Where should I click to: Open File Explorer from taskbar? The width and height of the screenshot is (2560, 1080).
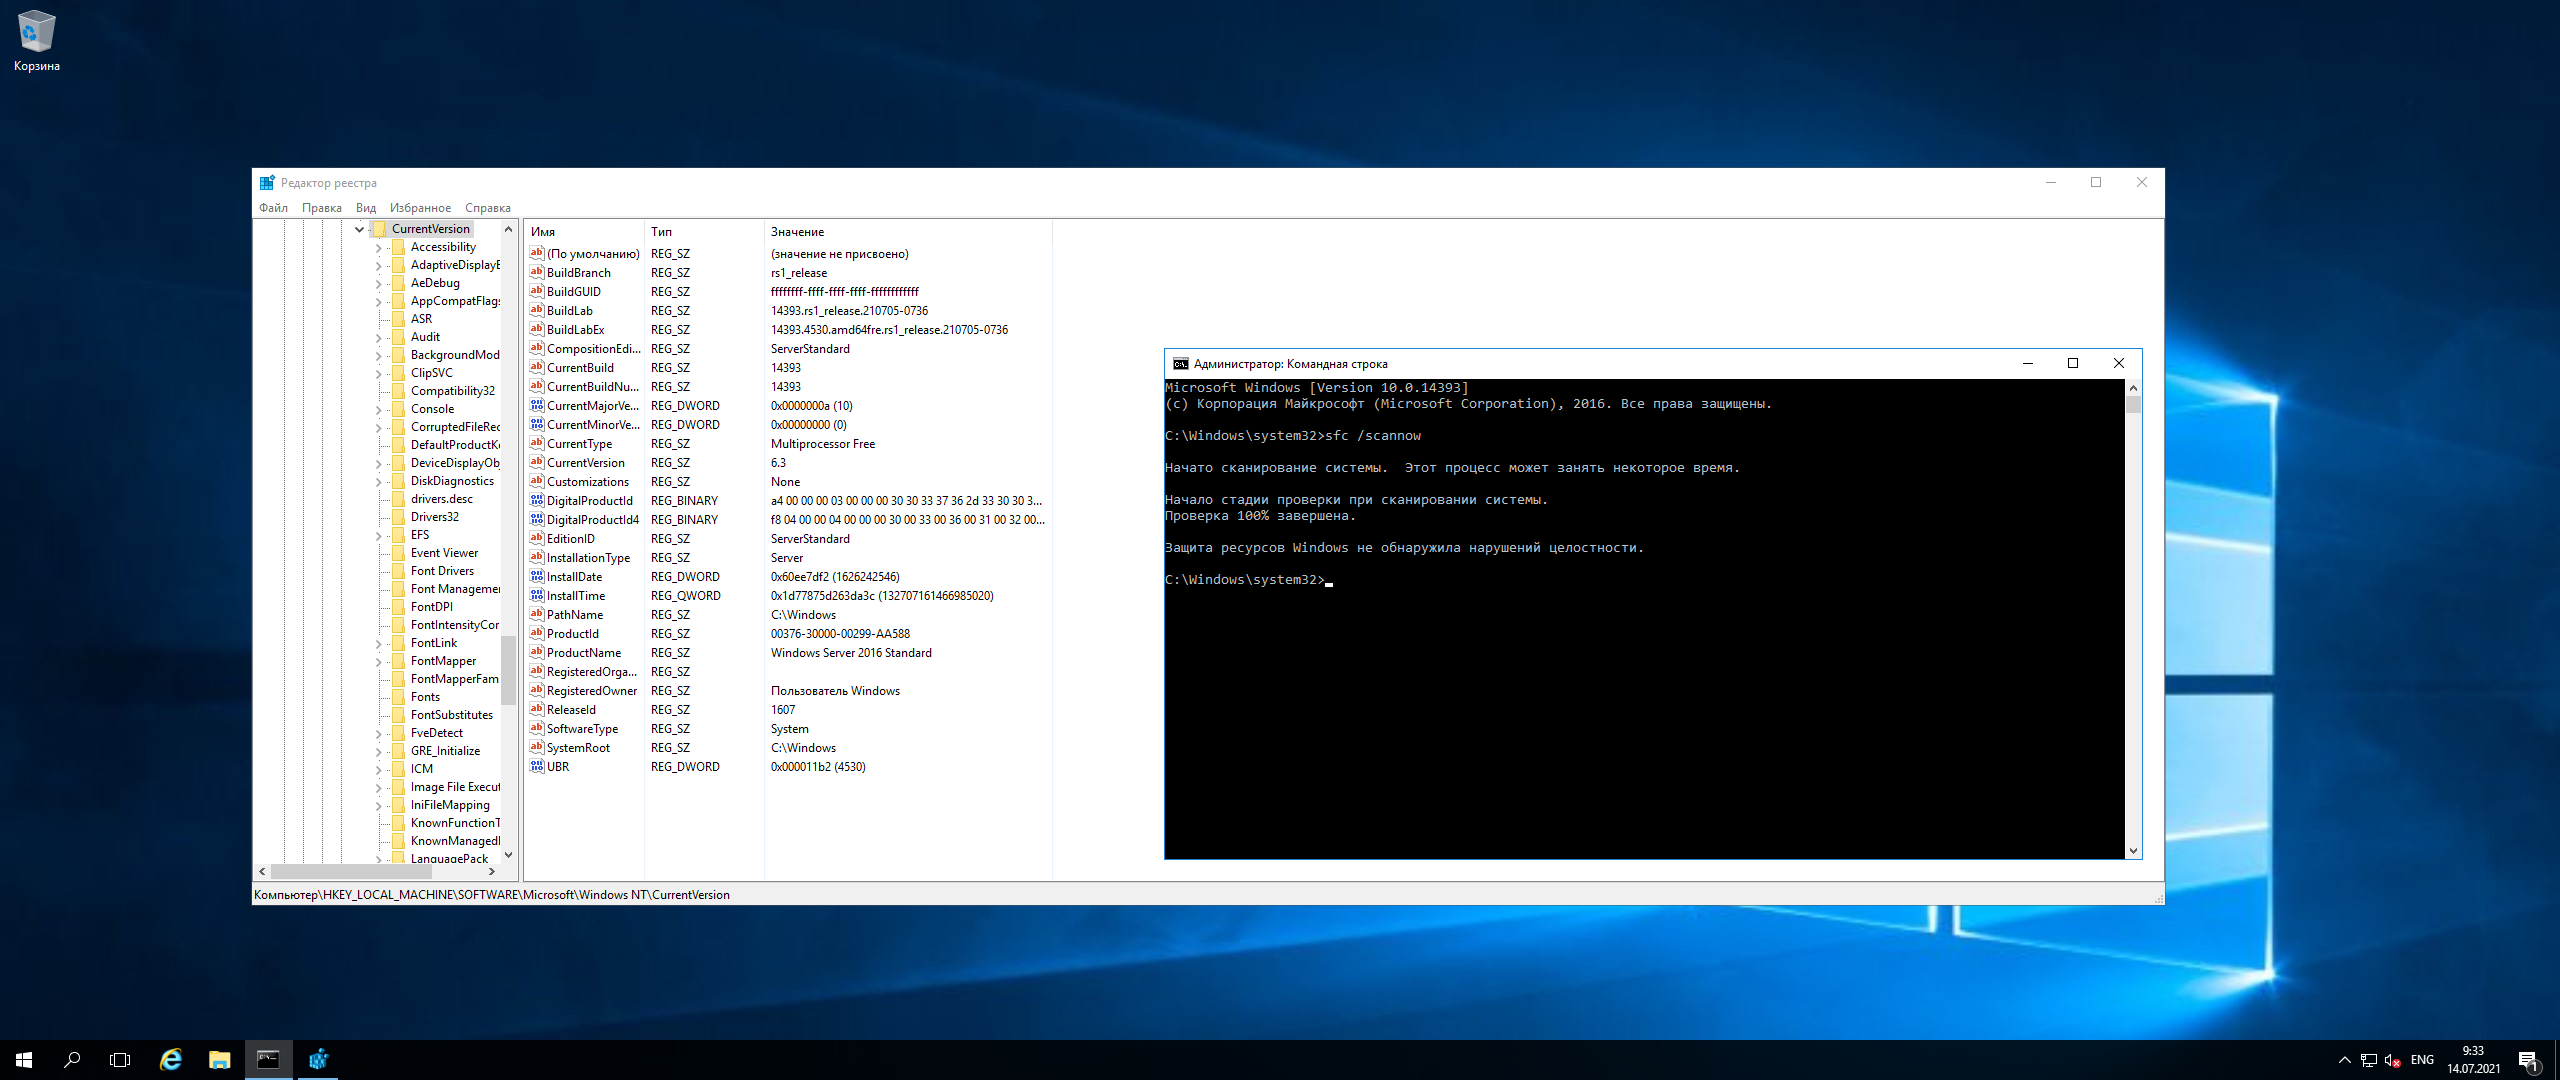(x=220, y=1060)
